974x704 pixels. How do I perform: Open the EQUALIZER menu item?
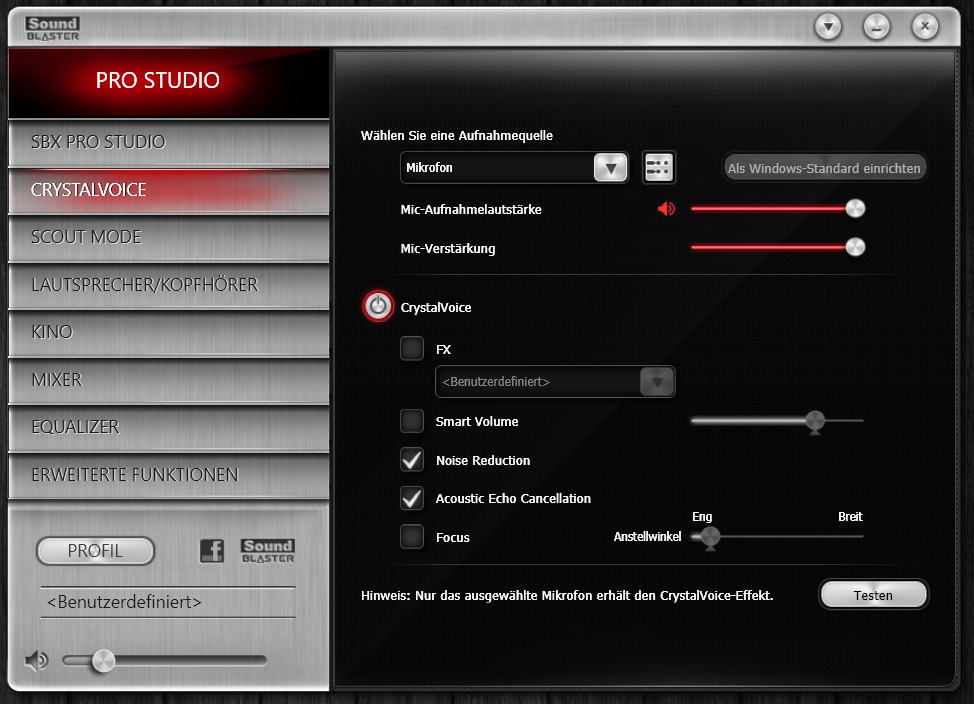click(x=168, y=427)
